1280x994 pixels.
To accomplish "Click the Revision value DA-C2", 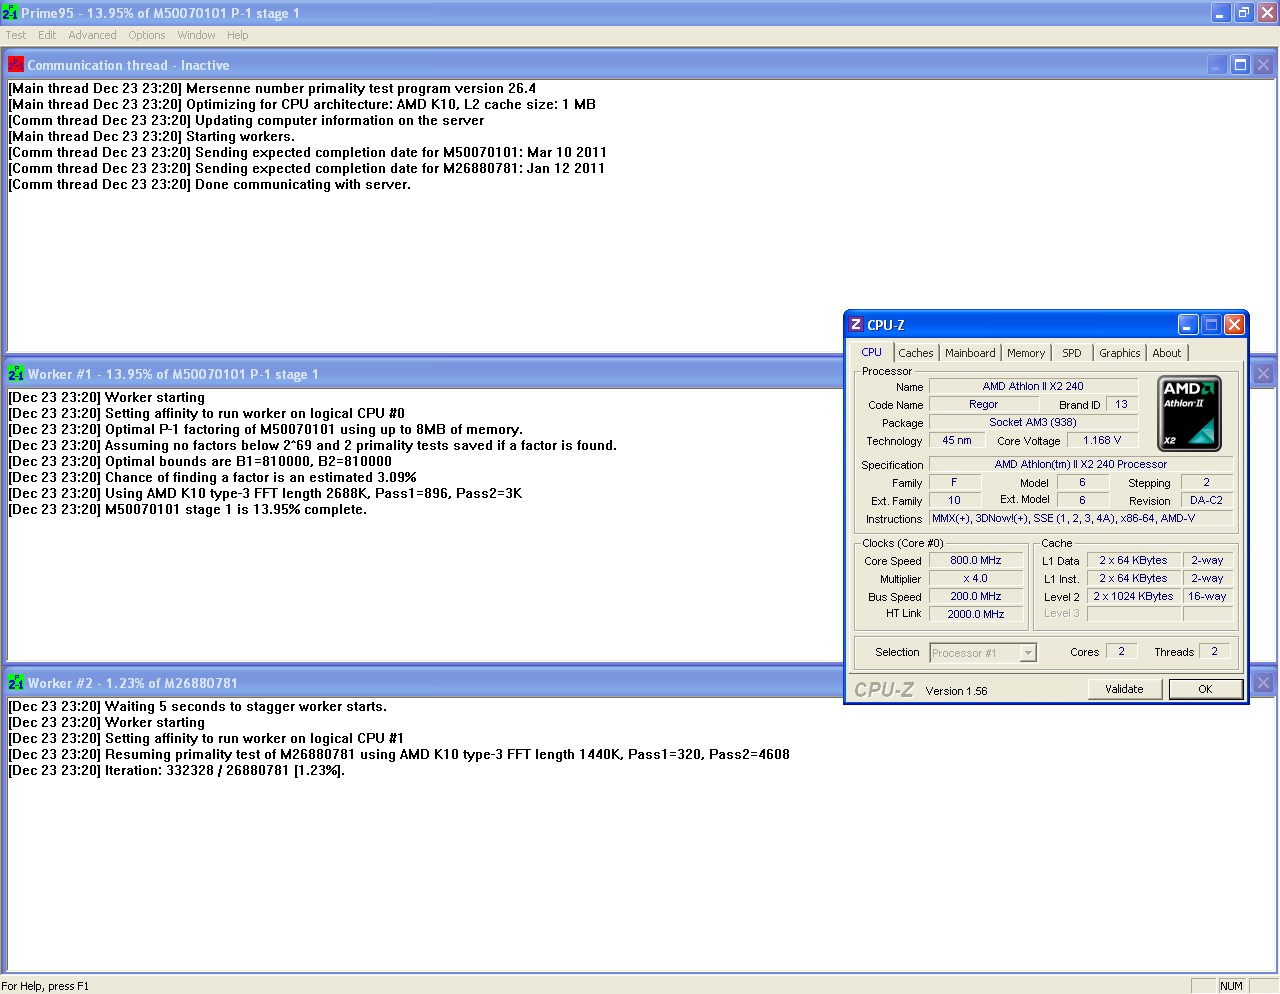I will (x=1206, y=501).
